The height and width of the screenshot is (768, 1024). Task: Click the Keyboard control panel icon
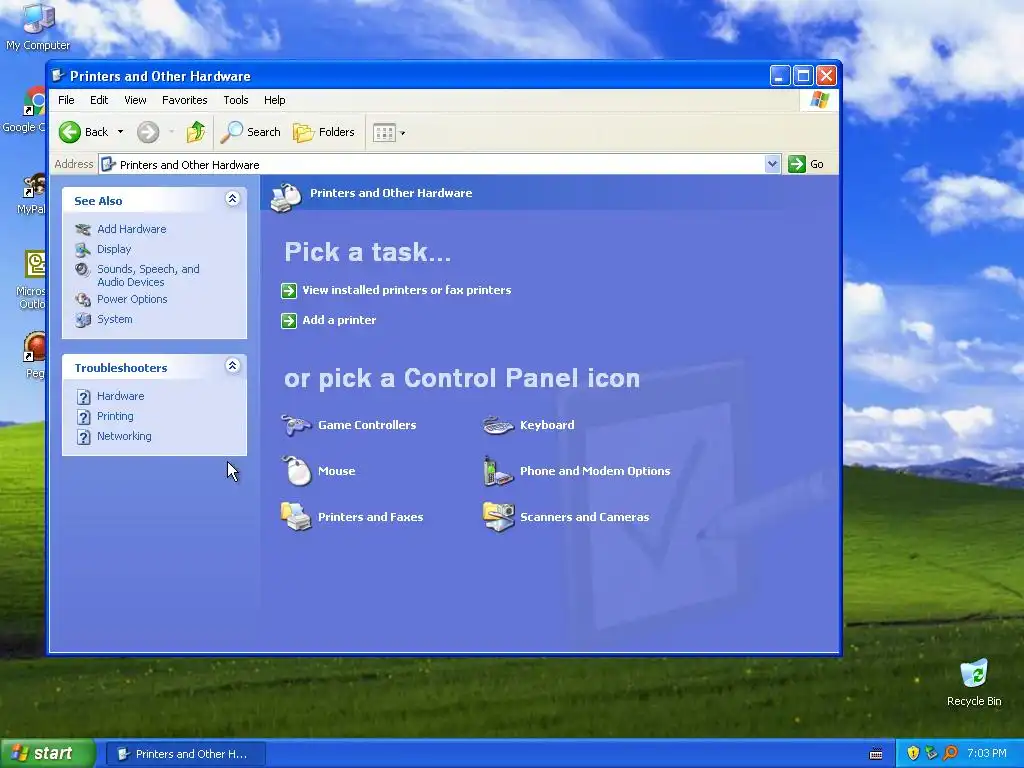[x=498, y=426]
